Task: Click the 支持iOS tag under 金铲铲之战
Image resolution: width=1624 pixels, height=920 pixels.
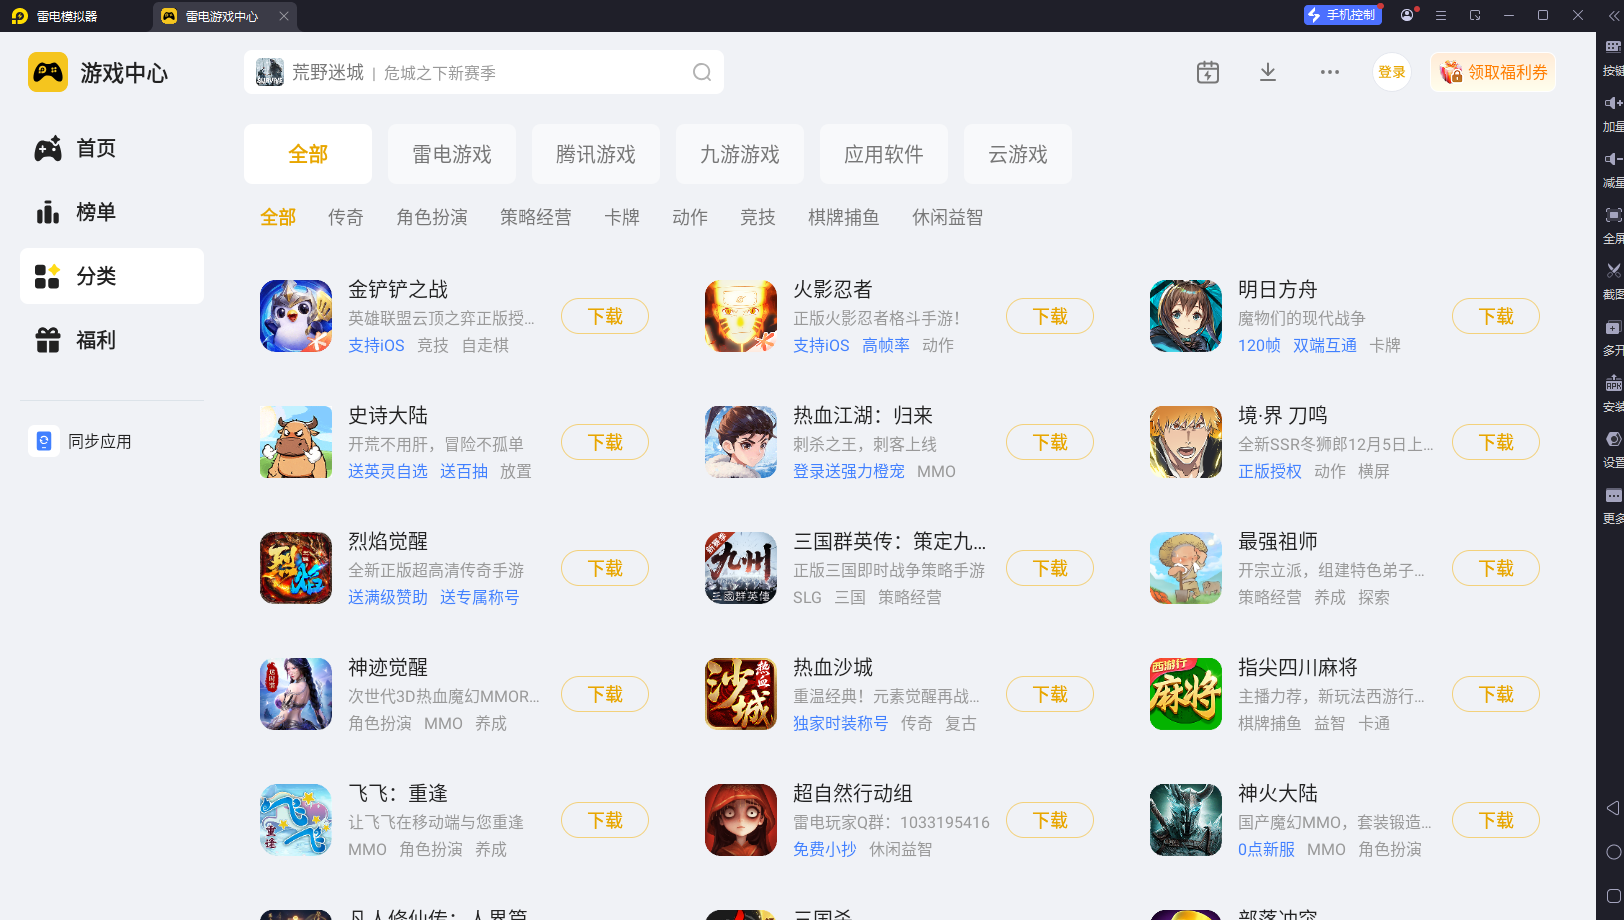Action: tap(376, 345)
